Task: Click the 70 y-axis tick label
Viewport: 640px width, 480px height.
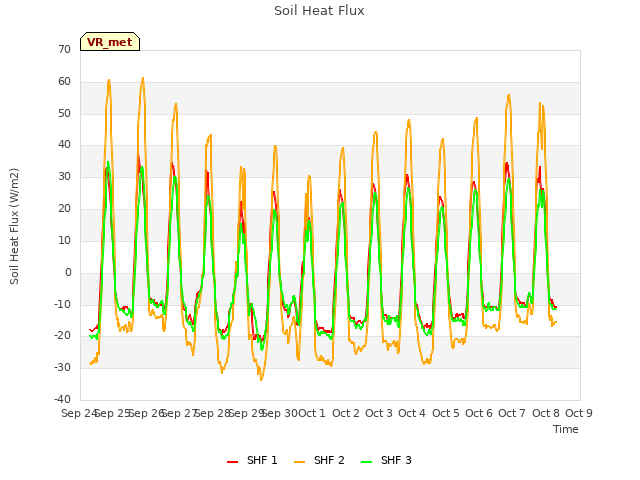Action: click(x=64, y=49)
